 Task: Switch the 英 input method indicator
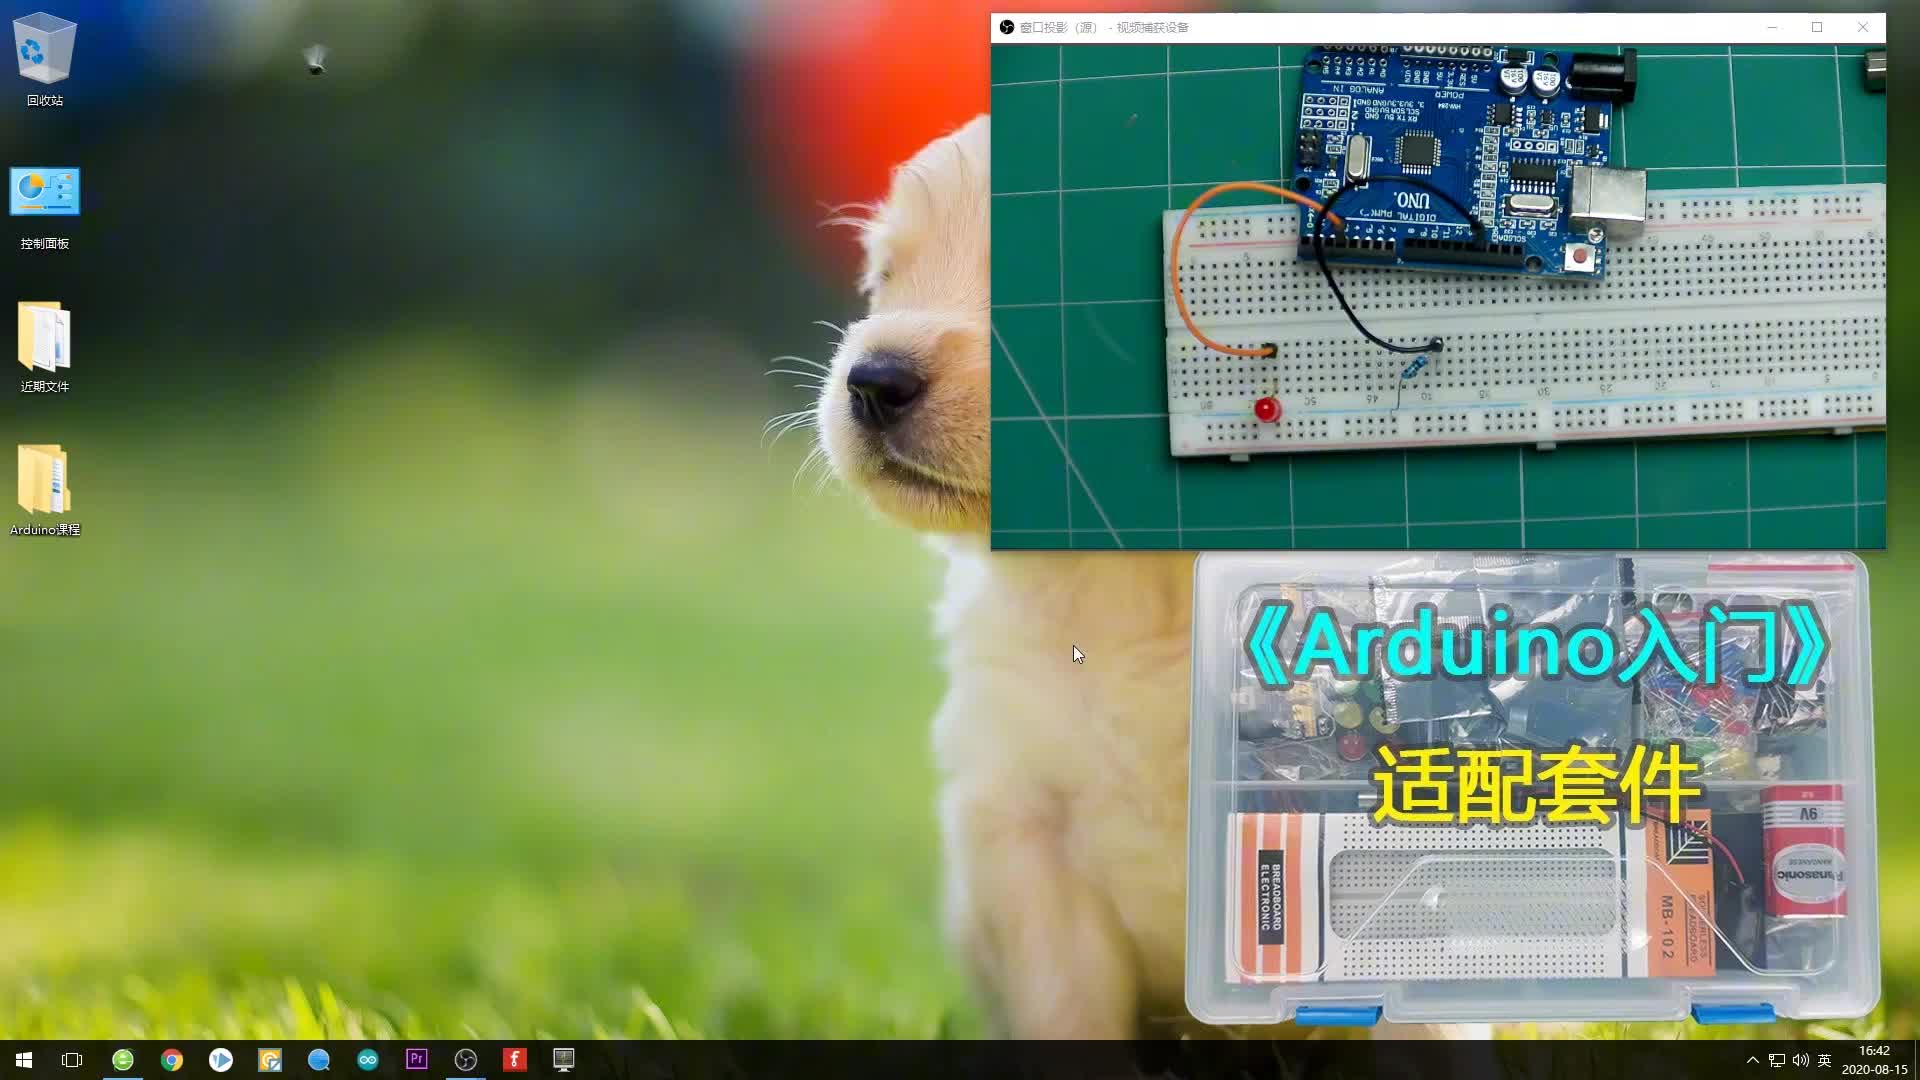tap(1825, 1060)
